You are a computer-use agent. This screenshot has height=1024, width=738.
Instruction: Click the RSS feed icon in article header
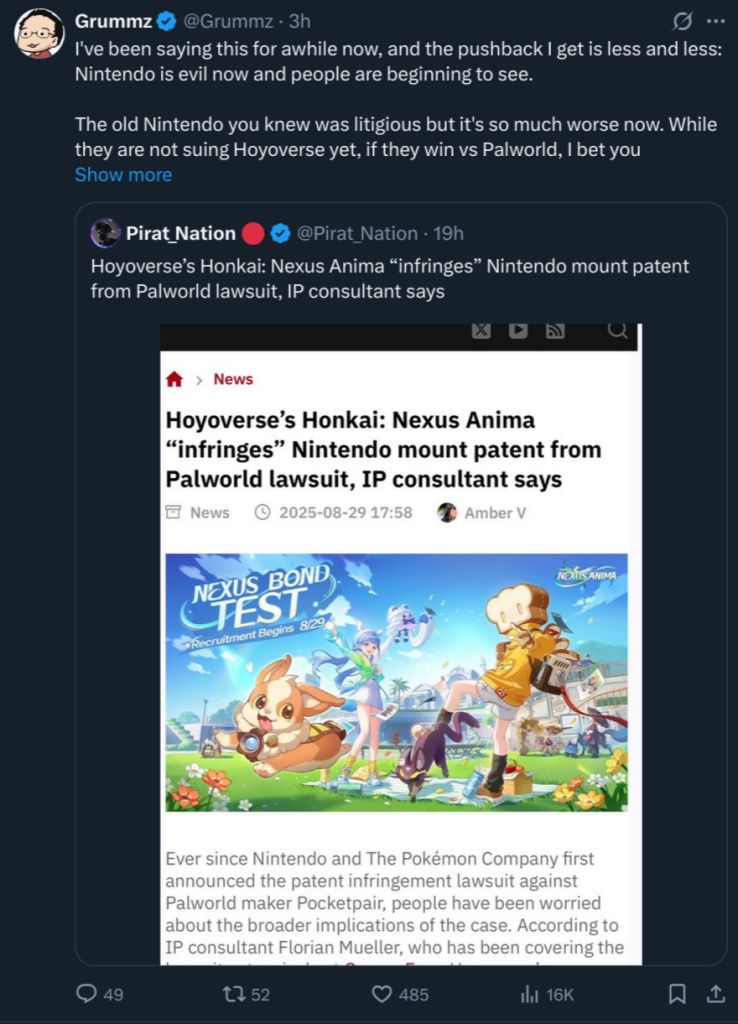[555, 330]
